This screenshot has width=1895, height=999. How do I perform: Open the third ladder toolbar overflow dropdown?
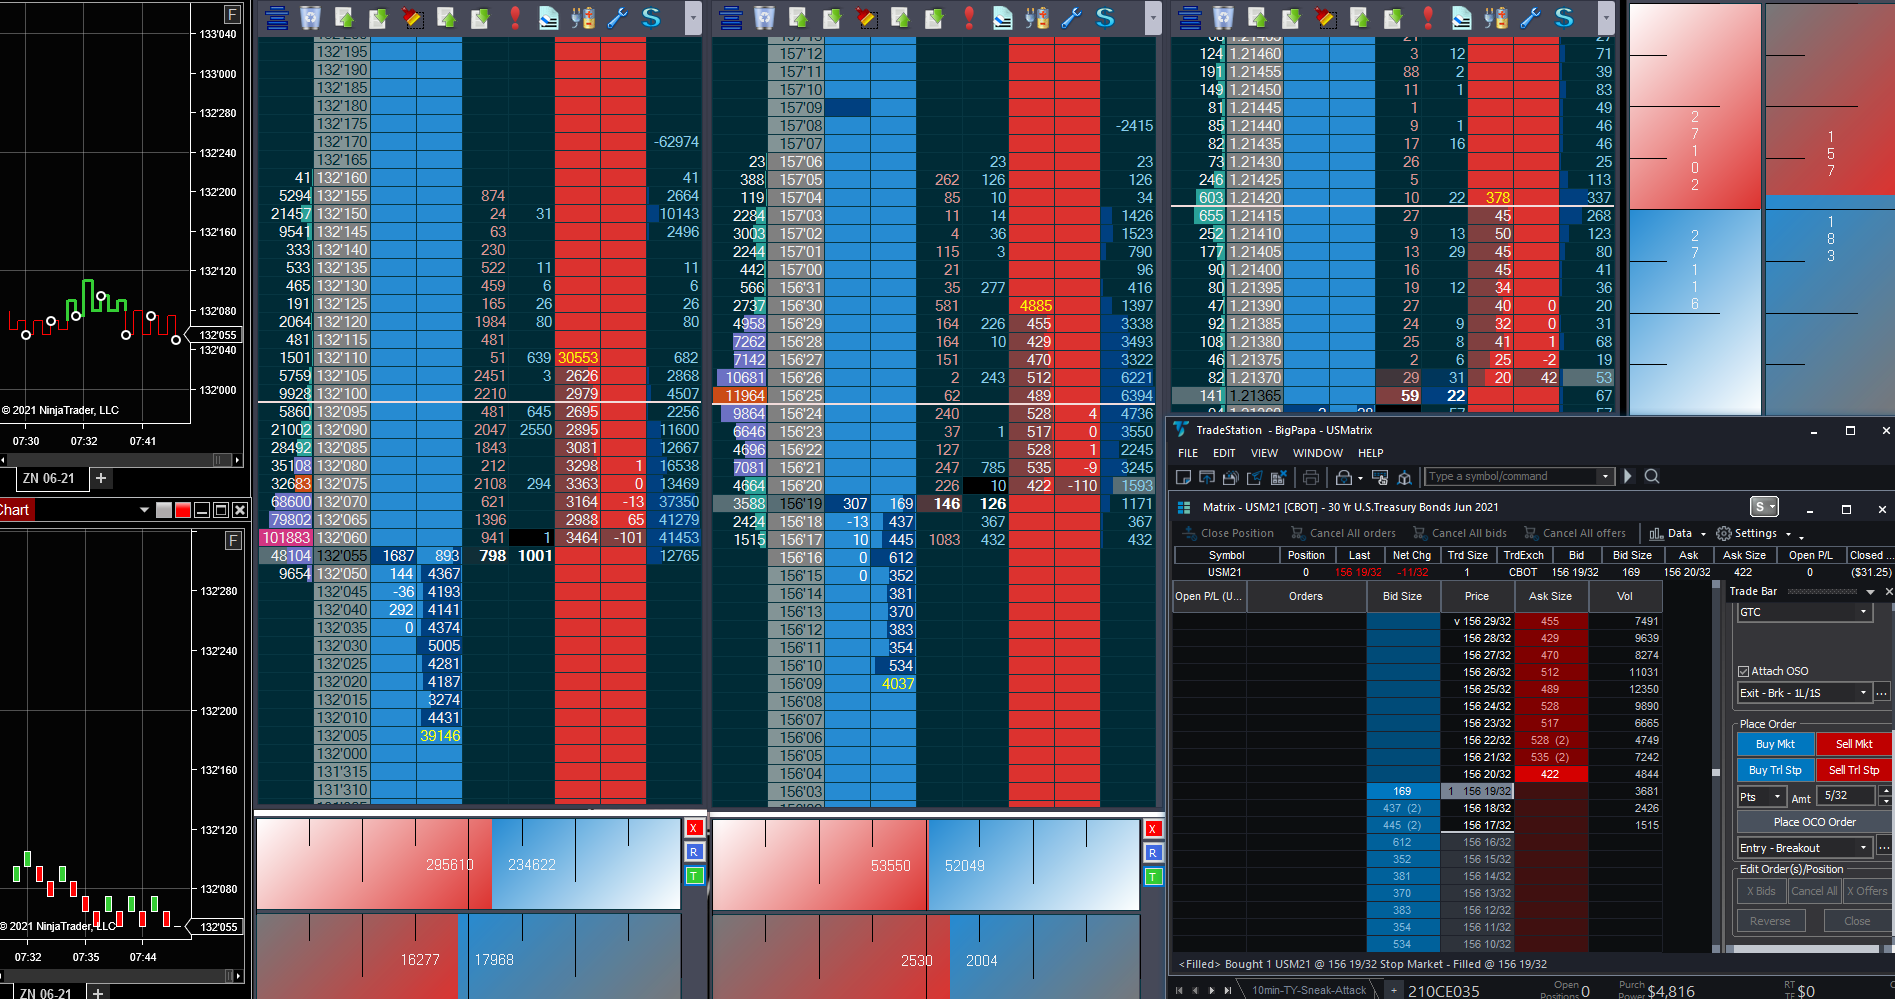pyautogui.click(x=1606, y=17)
